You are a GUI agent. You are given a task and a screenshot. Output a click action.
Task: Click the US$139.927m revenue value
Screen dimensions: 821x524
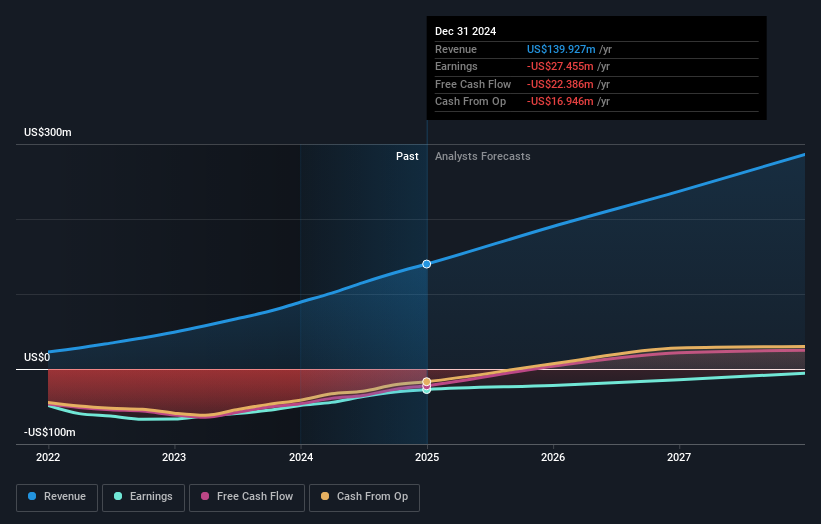tap(561, 49)
